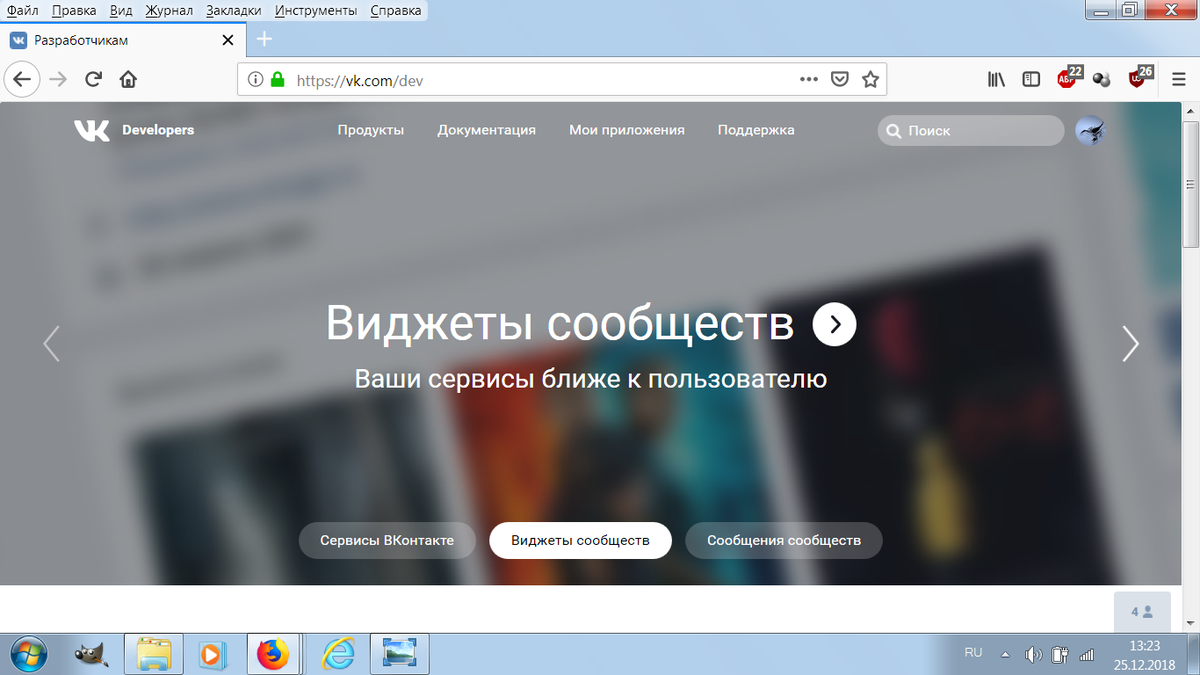Open GIMP from the taskbar
Image resolution: width=1200 pixels, height=675 pixels.
(92, 654)
